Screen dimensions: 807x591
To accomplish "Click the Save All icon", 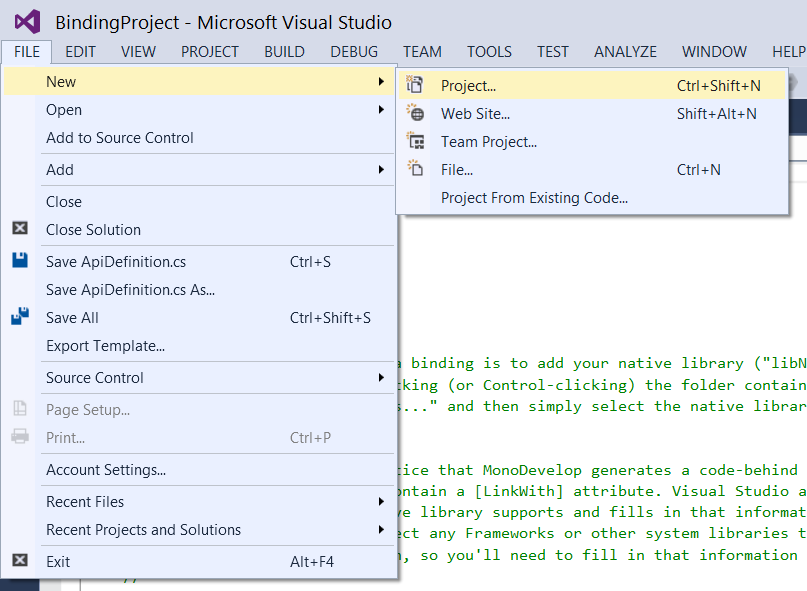I will coord(18,315).
